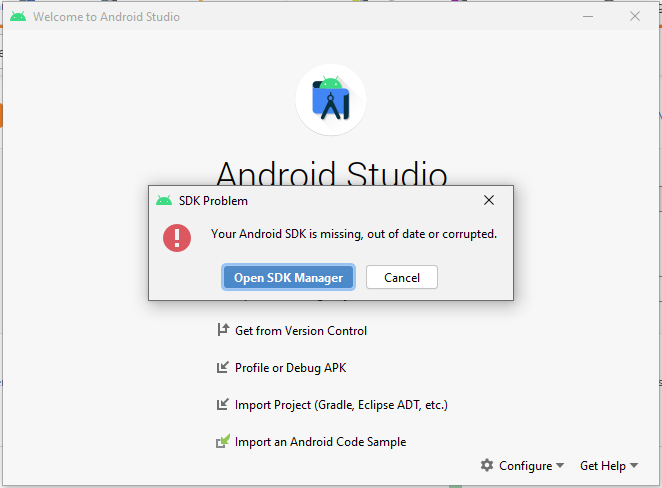Click the Import Project arrow icon
The width and height of the screenshot is (662, 488).
pyautogui.click(x=223, y=404)
